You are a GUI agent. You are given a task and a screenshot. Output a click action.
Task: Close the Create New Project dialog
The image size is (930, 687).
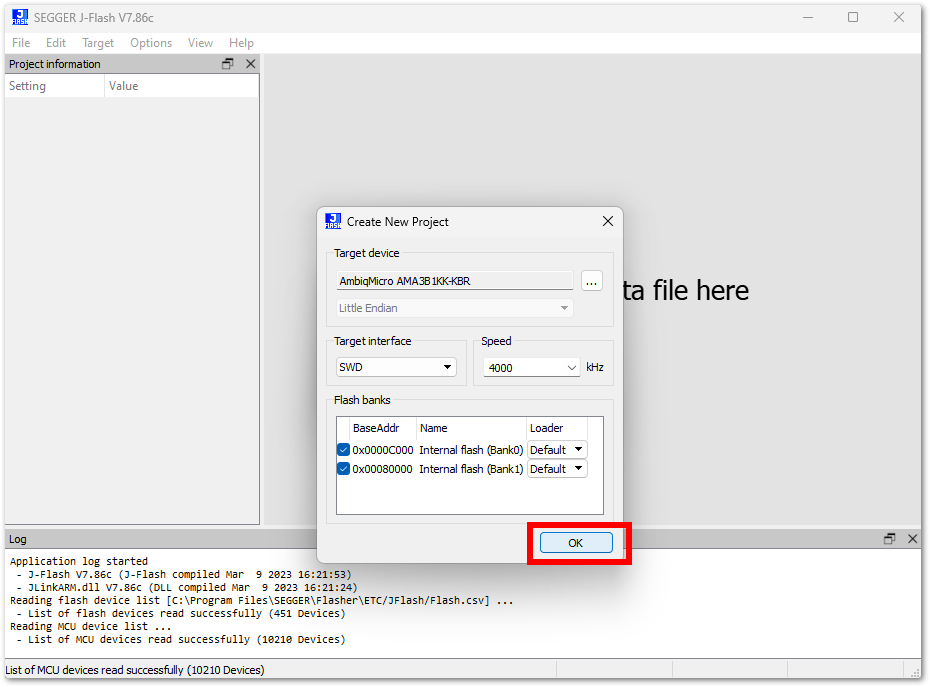pyautogui.click(x=608, y=221)
